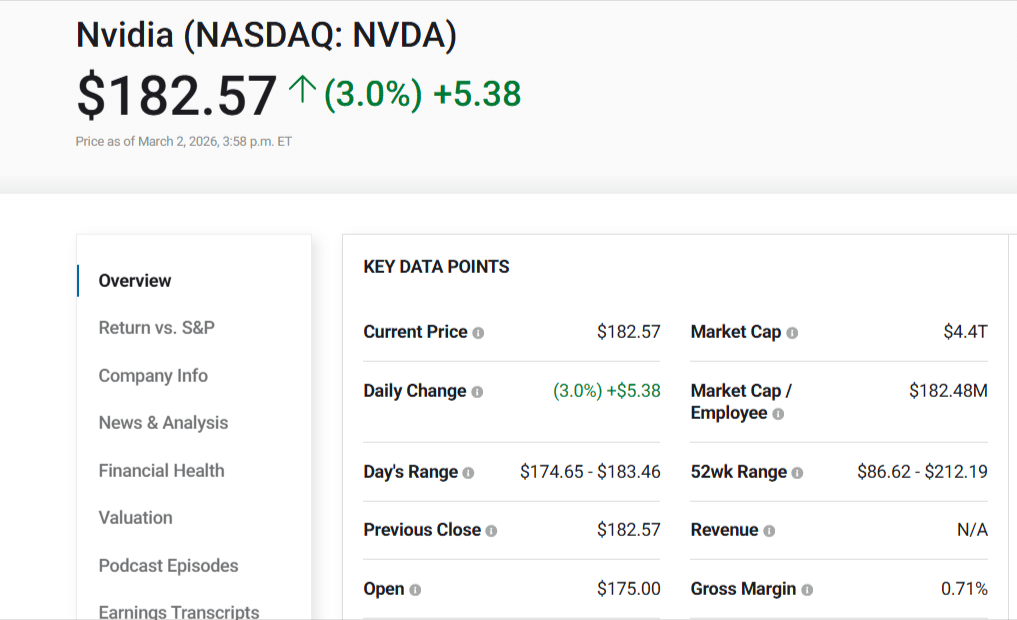Viewport: 1017px width, 620px height.
Task: Click the Nvidia NASDAQ: NVDA heading
Action: pyautogui.click(x=265, y=33)
